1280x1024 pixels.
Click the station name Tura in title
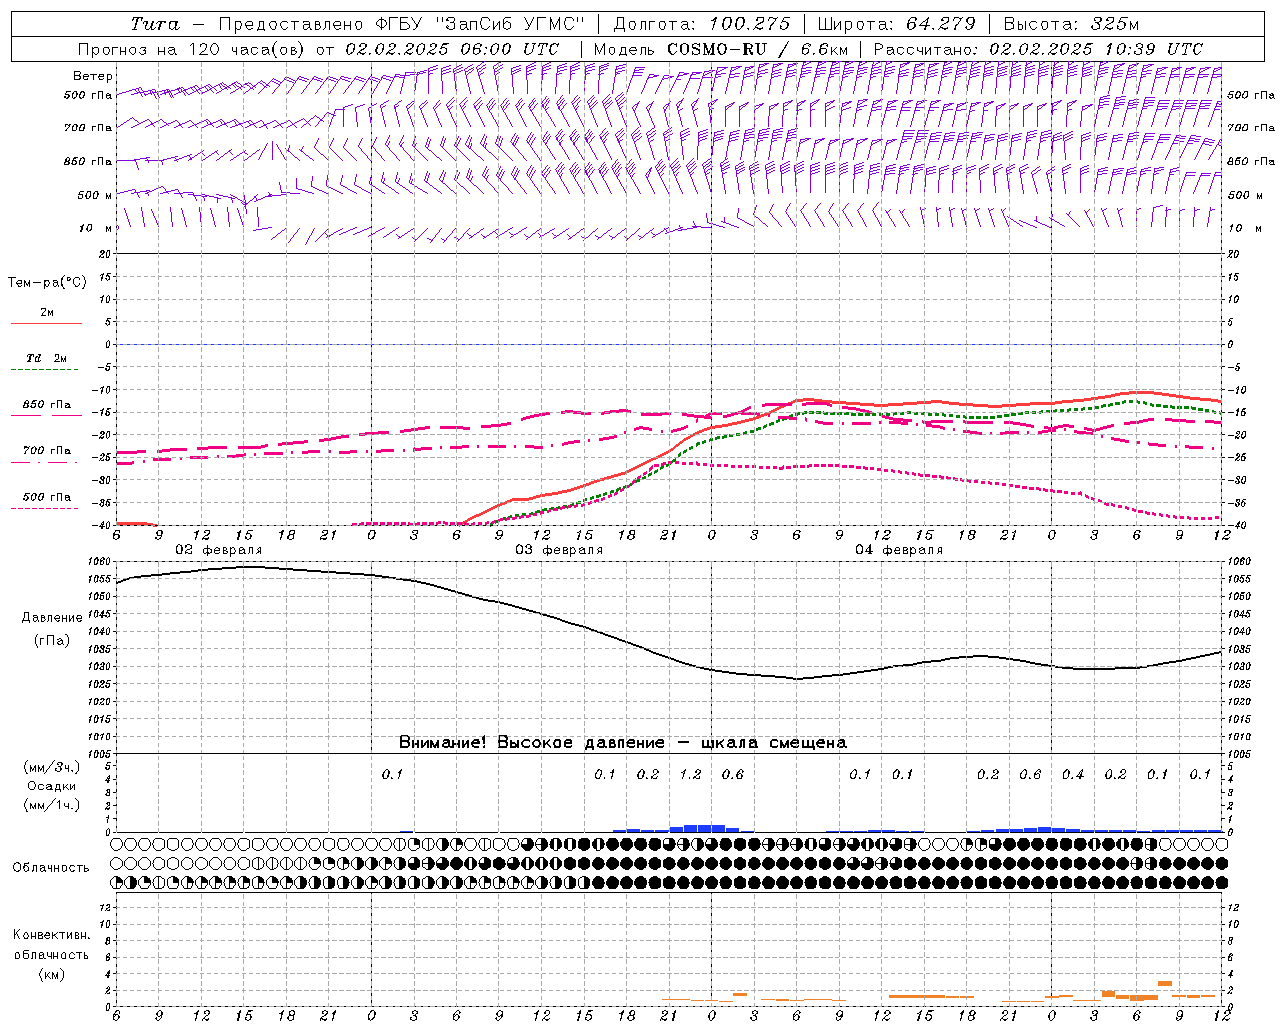tap(154, 24)
